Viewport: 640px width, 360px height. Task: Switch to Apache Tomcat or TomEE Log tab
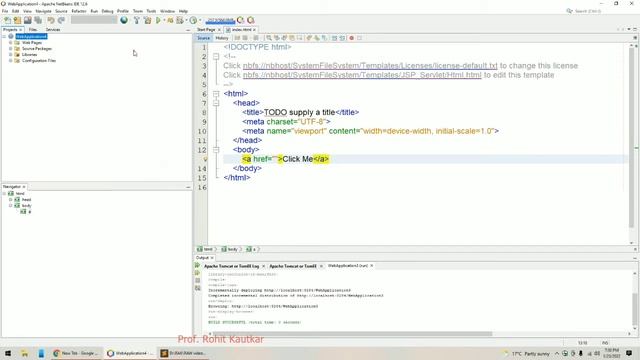[231, 266]
